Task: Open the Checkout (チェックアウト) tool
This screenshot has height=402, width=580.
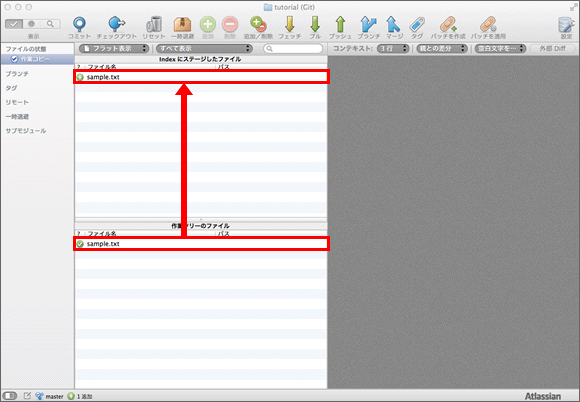Action: tap(117, 24)
